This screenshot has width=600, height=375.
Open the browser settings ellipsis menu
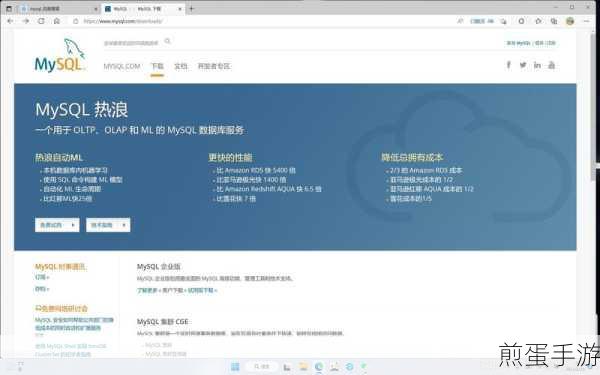point(587,21)
